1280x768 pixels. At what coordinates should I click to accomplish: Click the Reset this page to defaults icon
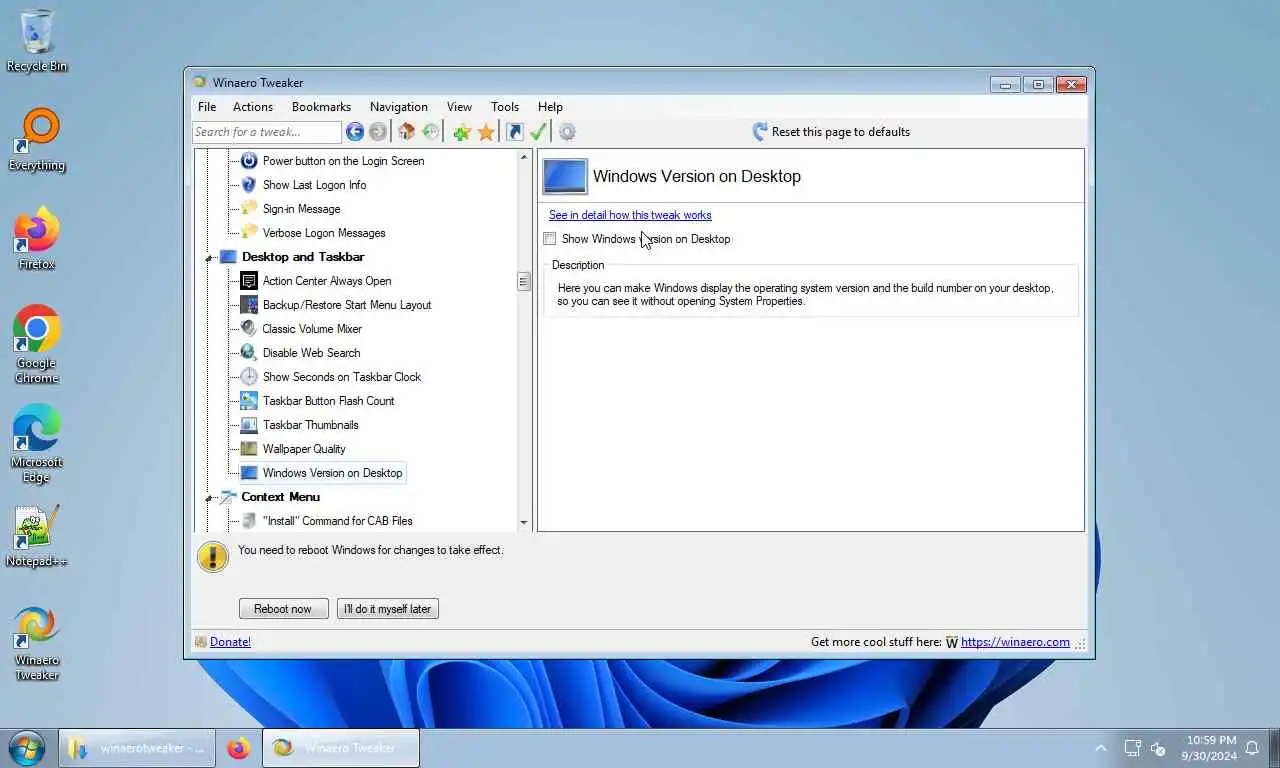coord(760,132)
